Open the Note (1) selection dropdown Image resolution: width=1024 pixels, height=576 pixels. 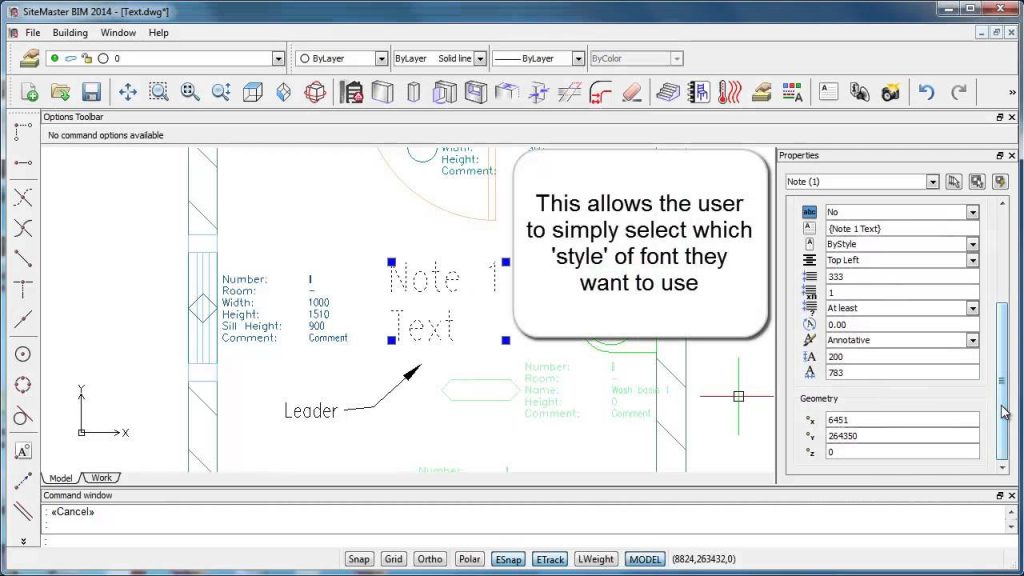click(932, 182)
